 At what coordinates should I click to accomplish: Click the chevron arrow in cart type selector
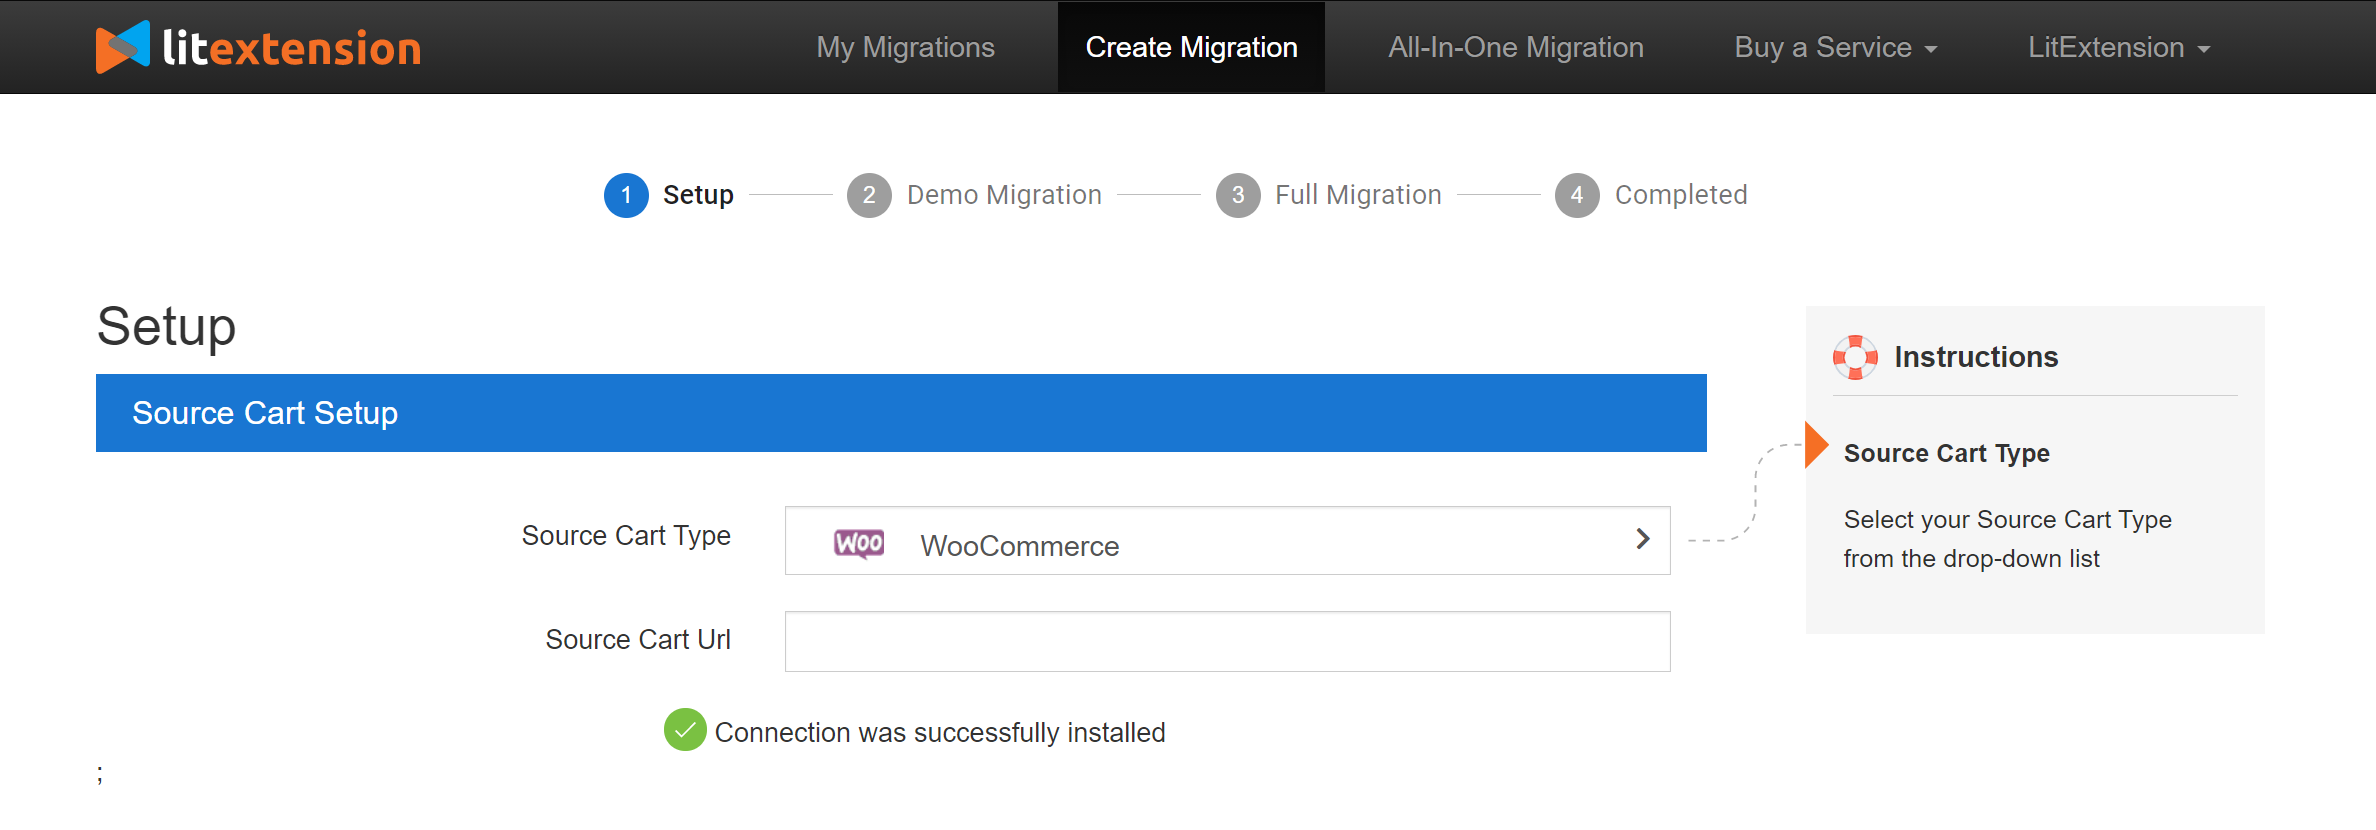[1642, 539]
